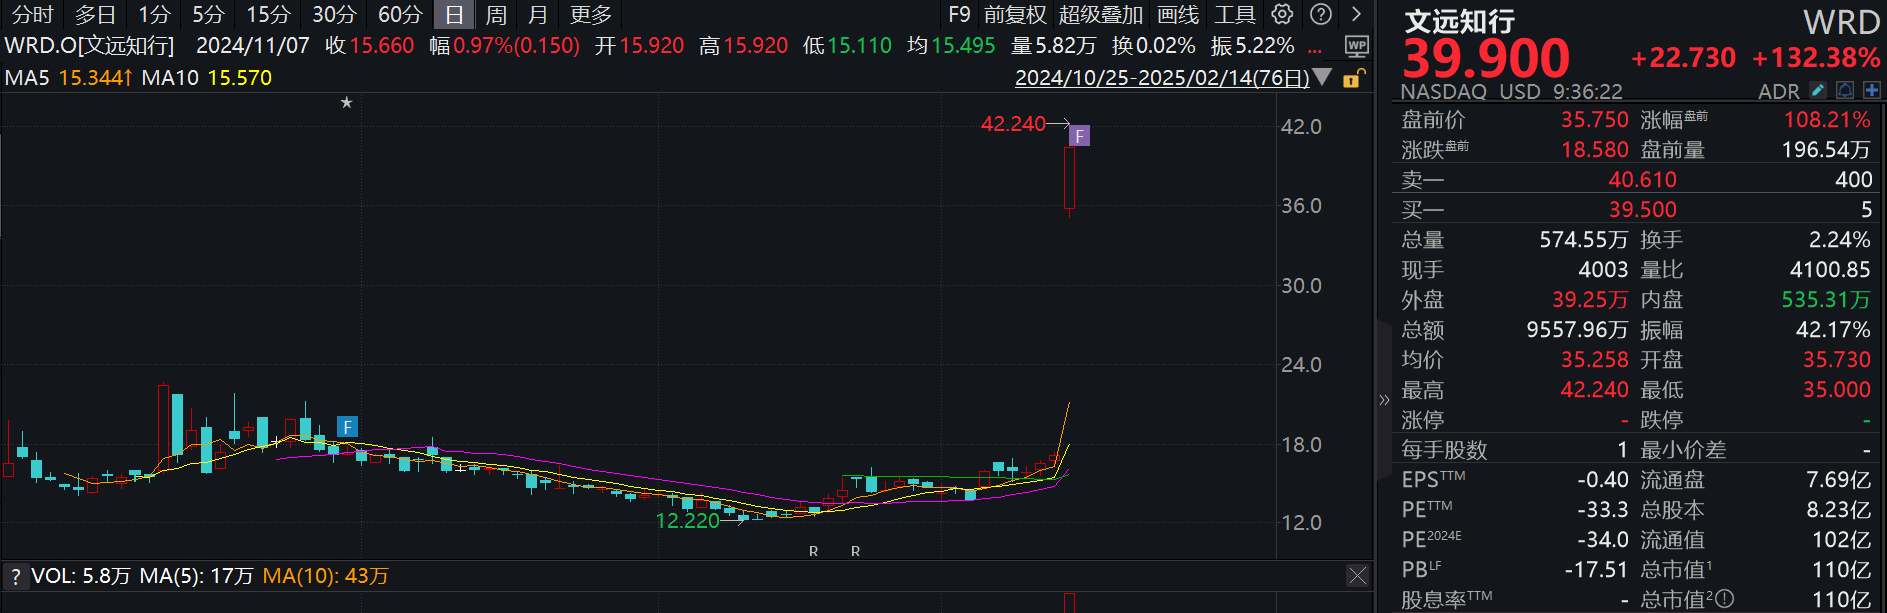This screenshot has width=1887, height=613.
Task: Select the 30分 period tab
Action: 334,15
